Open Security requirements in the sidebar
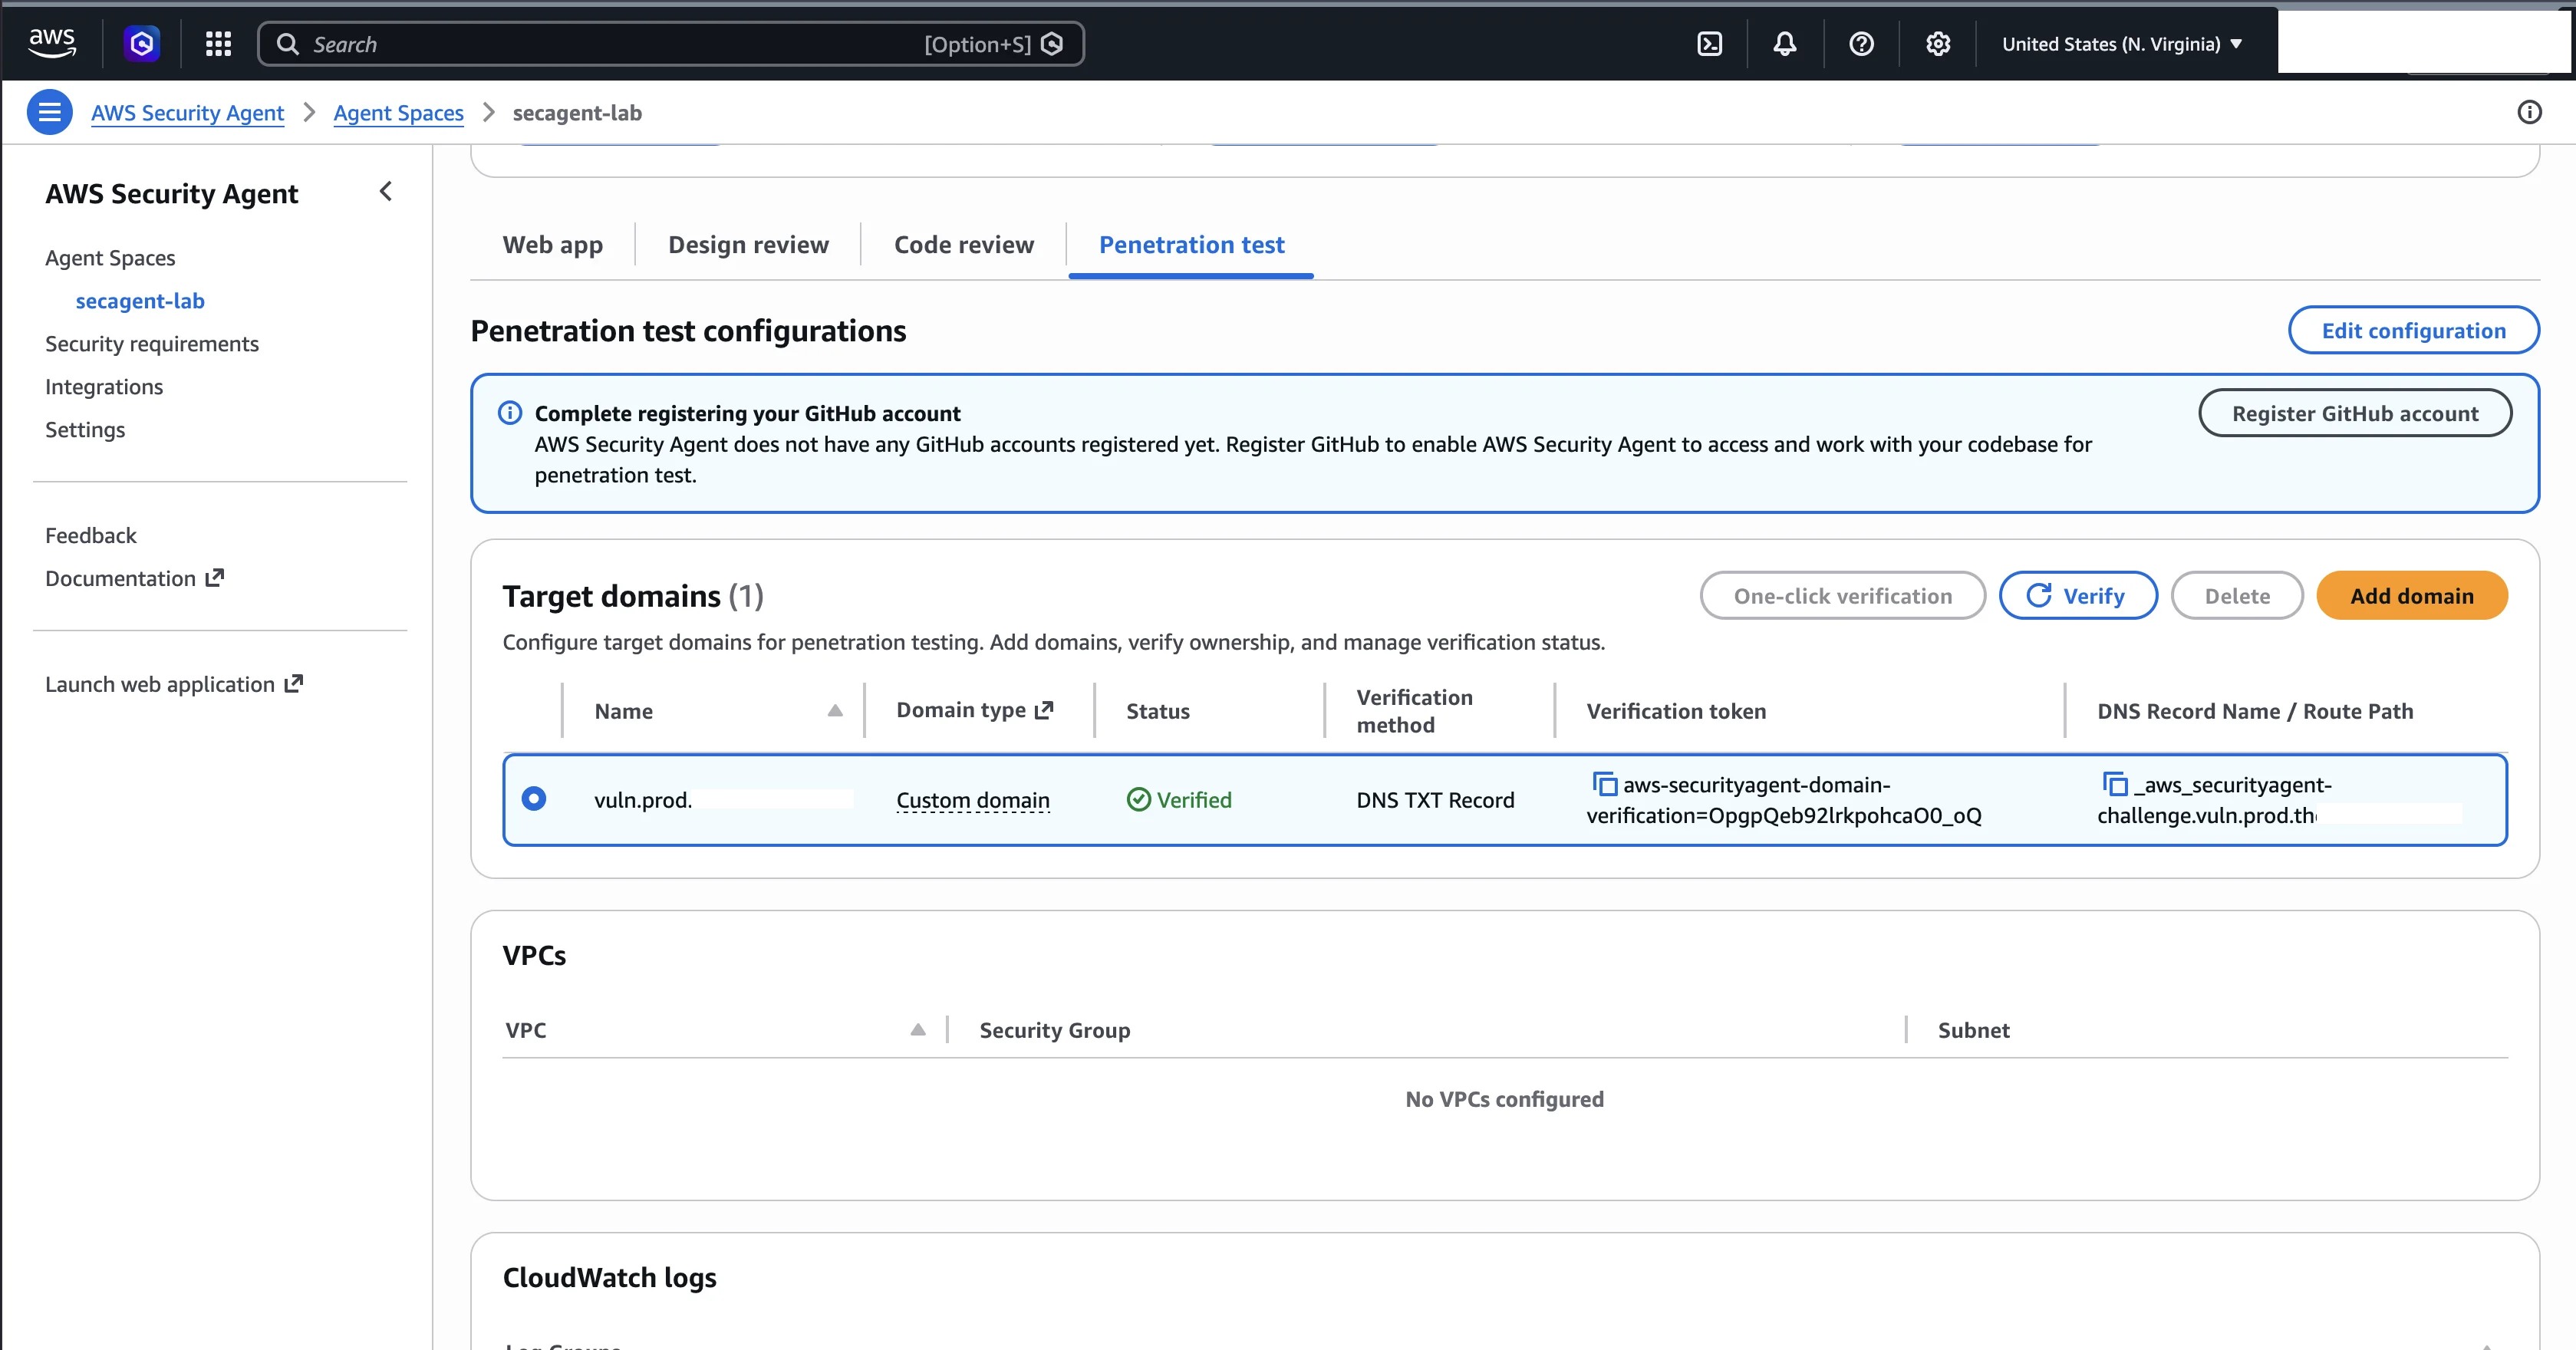This screenshot has width=2576, height=1350. [x=152, y=344]
